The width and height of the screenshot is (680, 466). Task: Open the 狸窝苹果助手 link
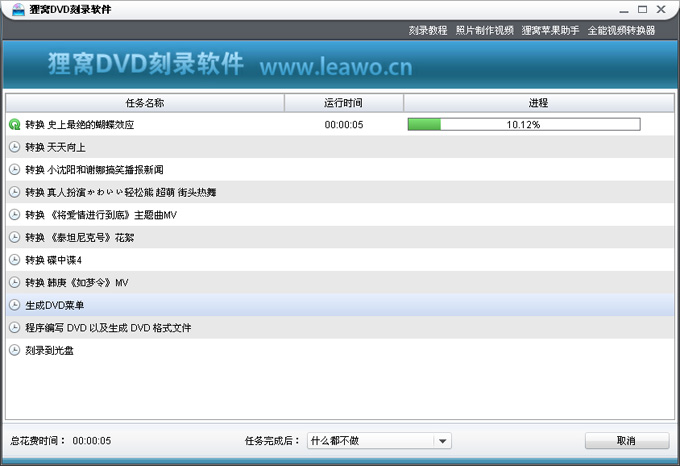click(550, 30)
